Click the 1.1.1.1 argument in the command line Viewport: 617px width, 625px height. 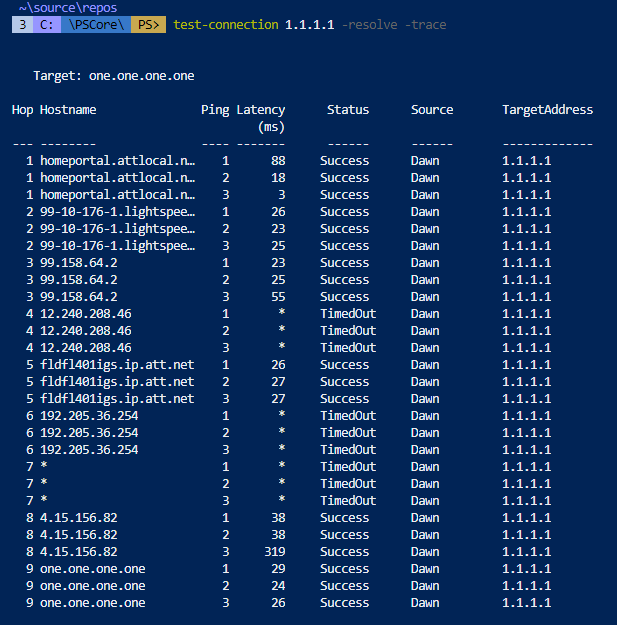pyautogui.click(x=309, y=25)
